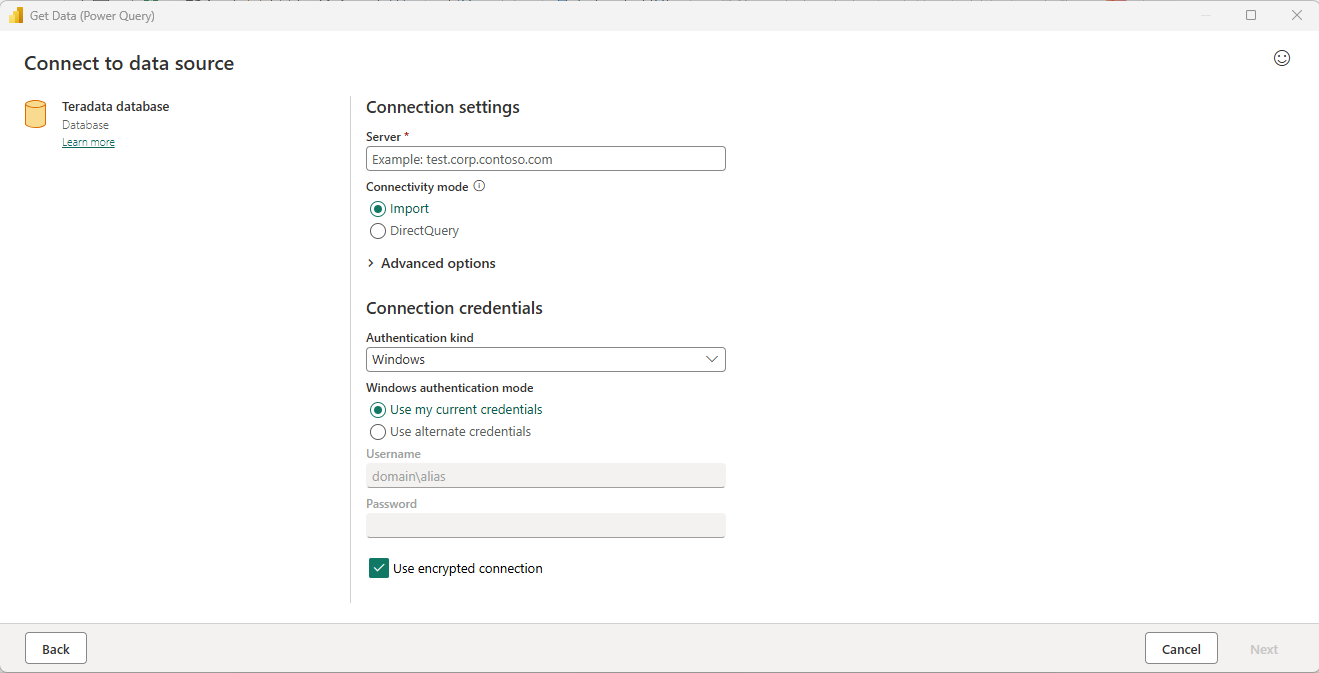Click the disabled Next button

coord(1264,648)
